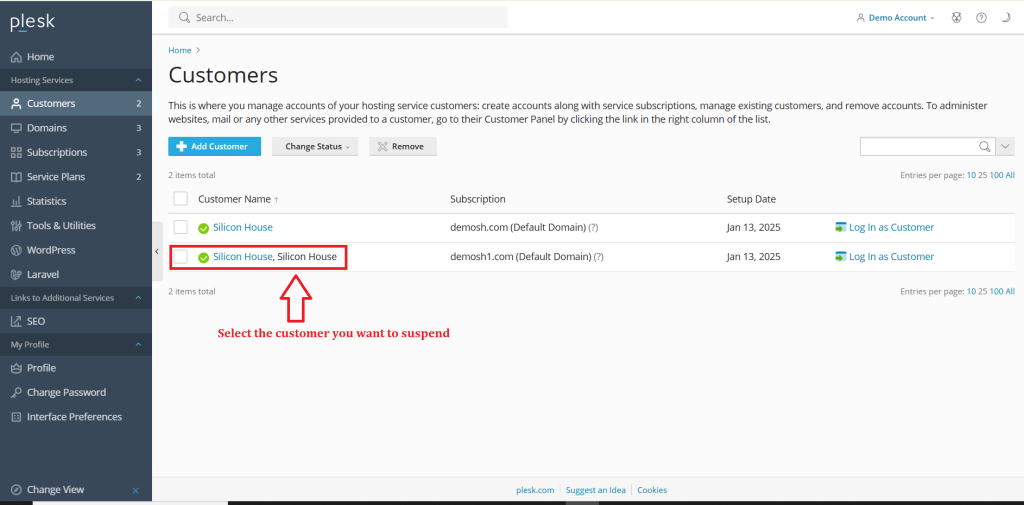
Task: Set bottom entries per page to 100
Action: (x=996, y=291)
